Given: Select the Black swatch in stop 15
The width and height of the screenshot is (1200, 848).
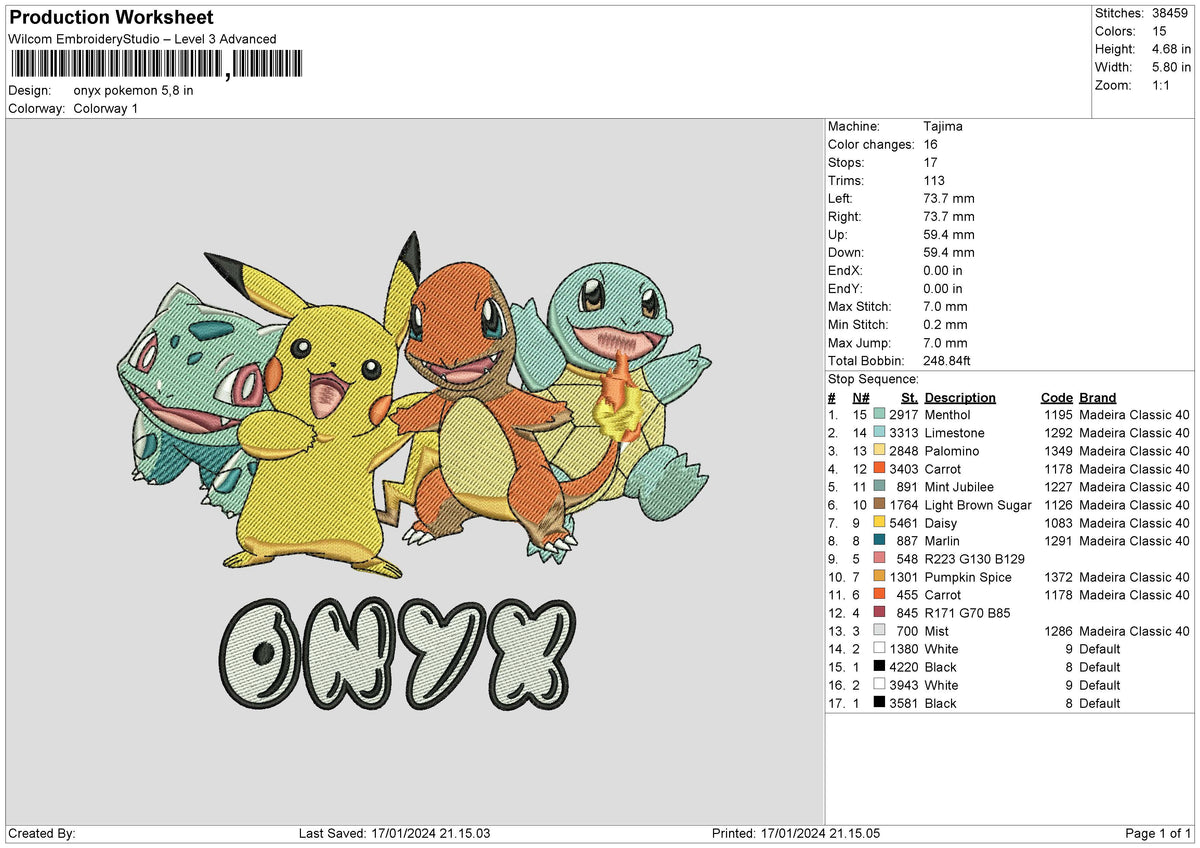Looking at the screenshot, I should tap(879, 666).
